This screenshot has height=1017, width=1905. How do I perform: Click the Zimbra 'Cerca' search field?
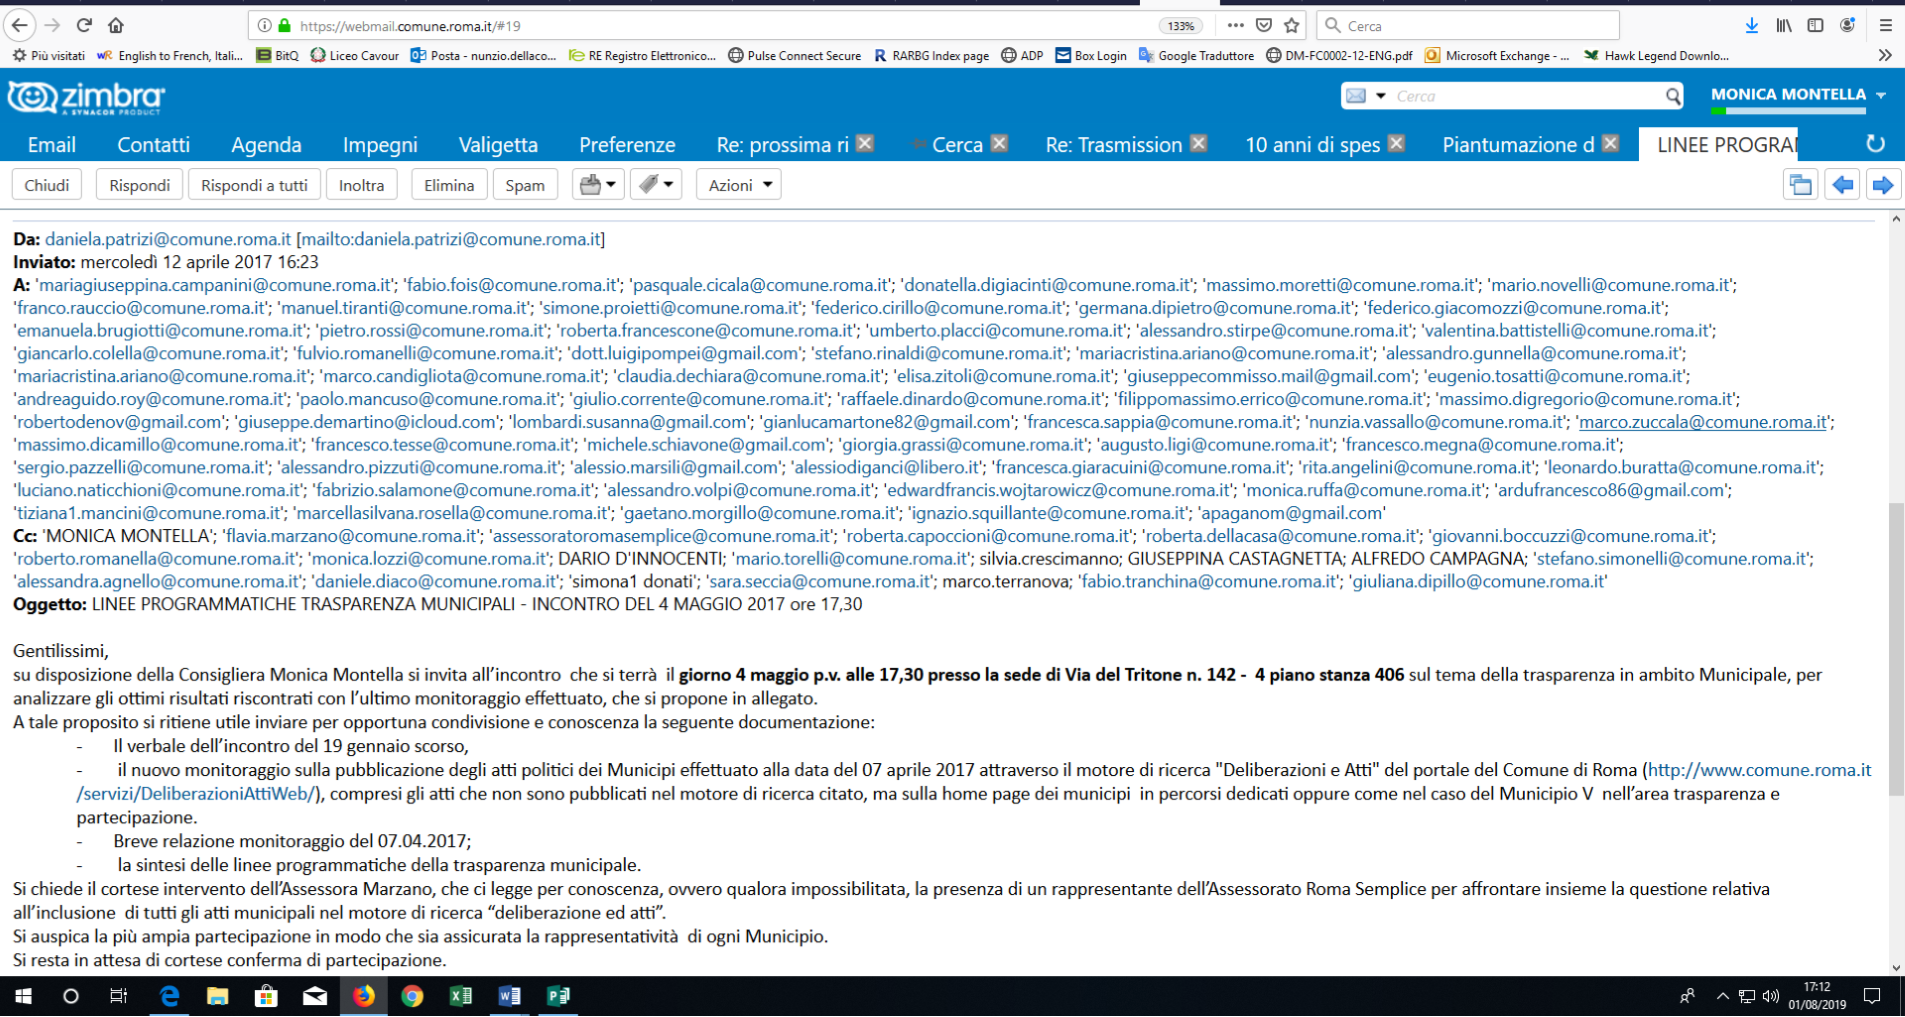click(x=1525, y=96)
